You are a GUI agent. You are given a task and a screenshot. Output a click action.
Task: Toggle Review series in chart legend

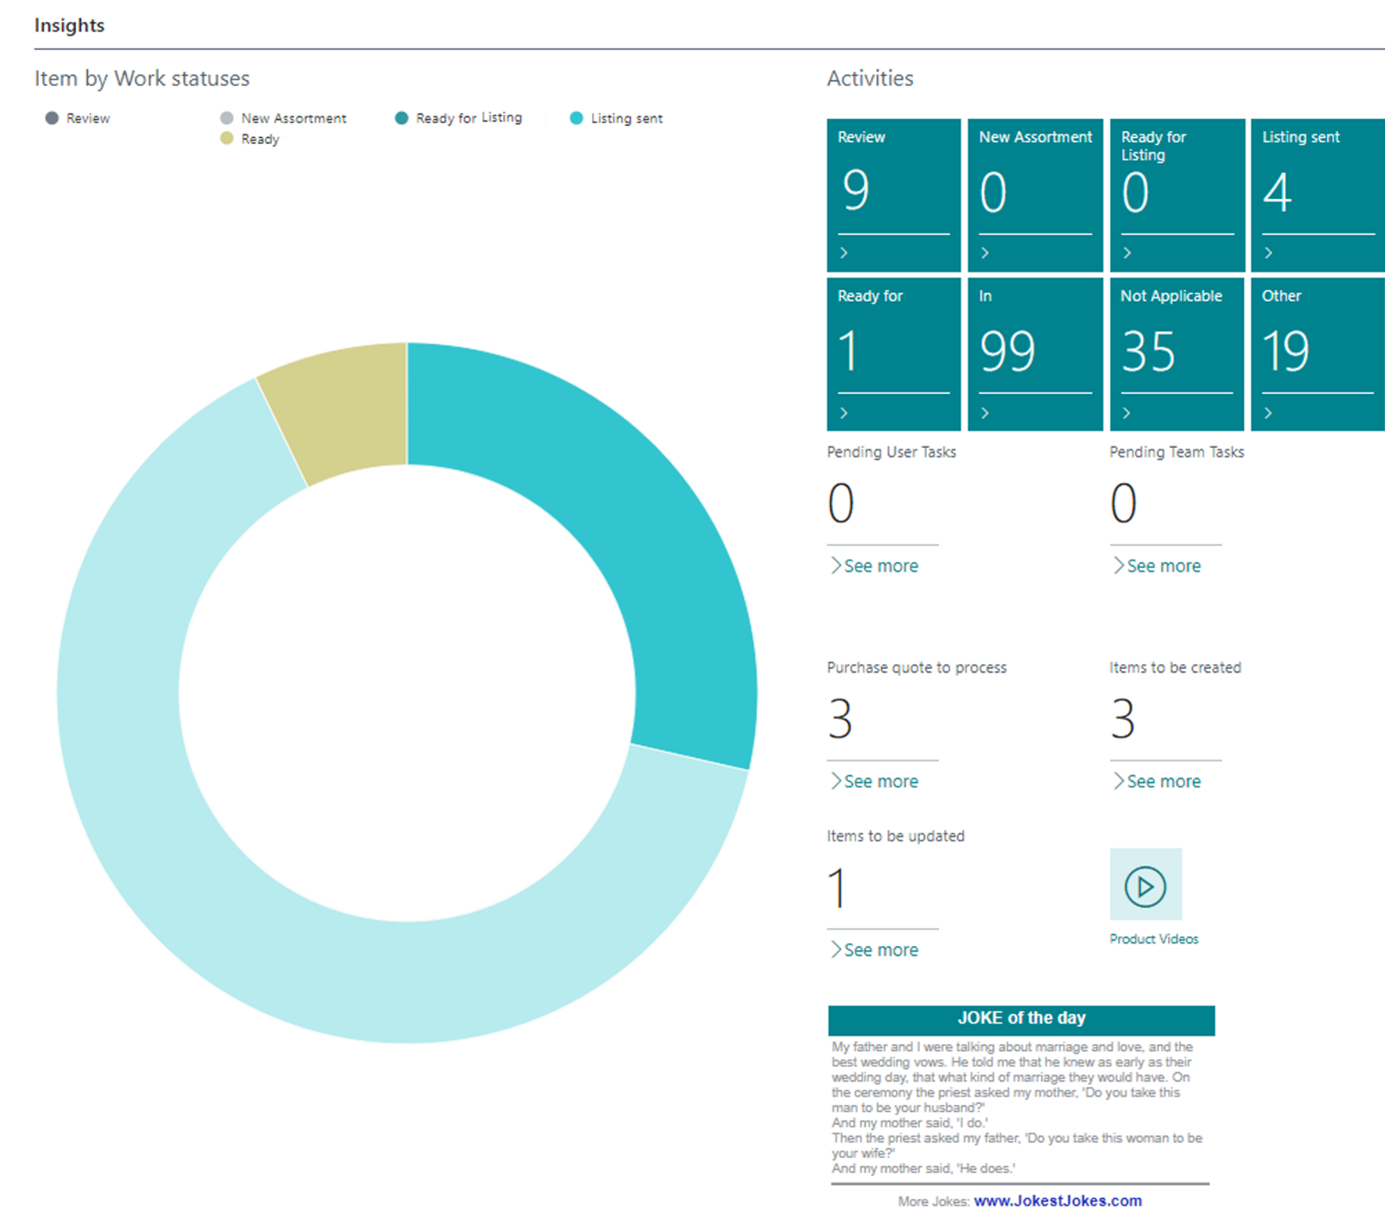pos(78,118)
